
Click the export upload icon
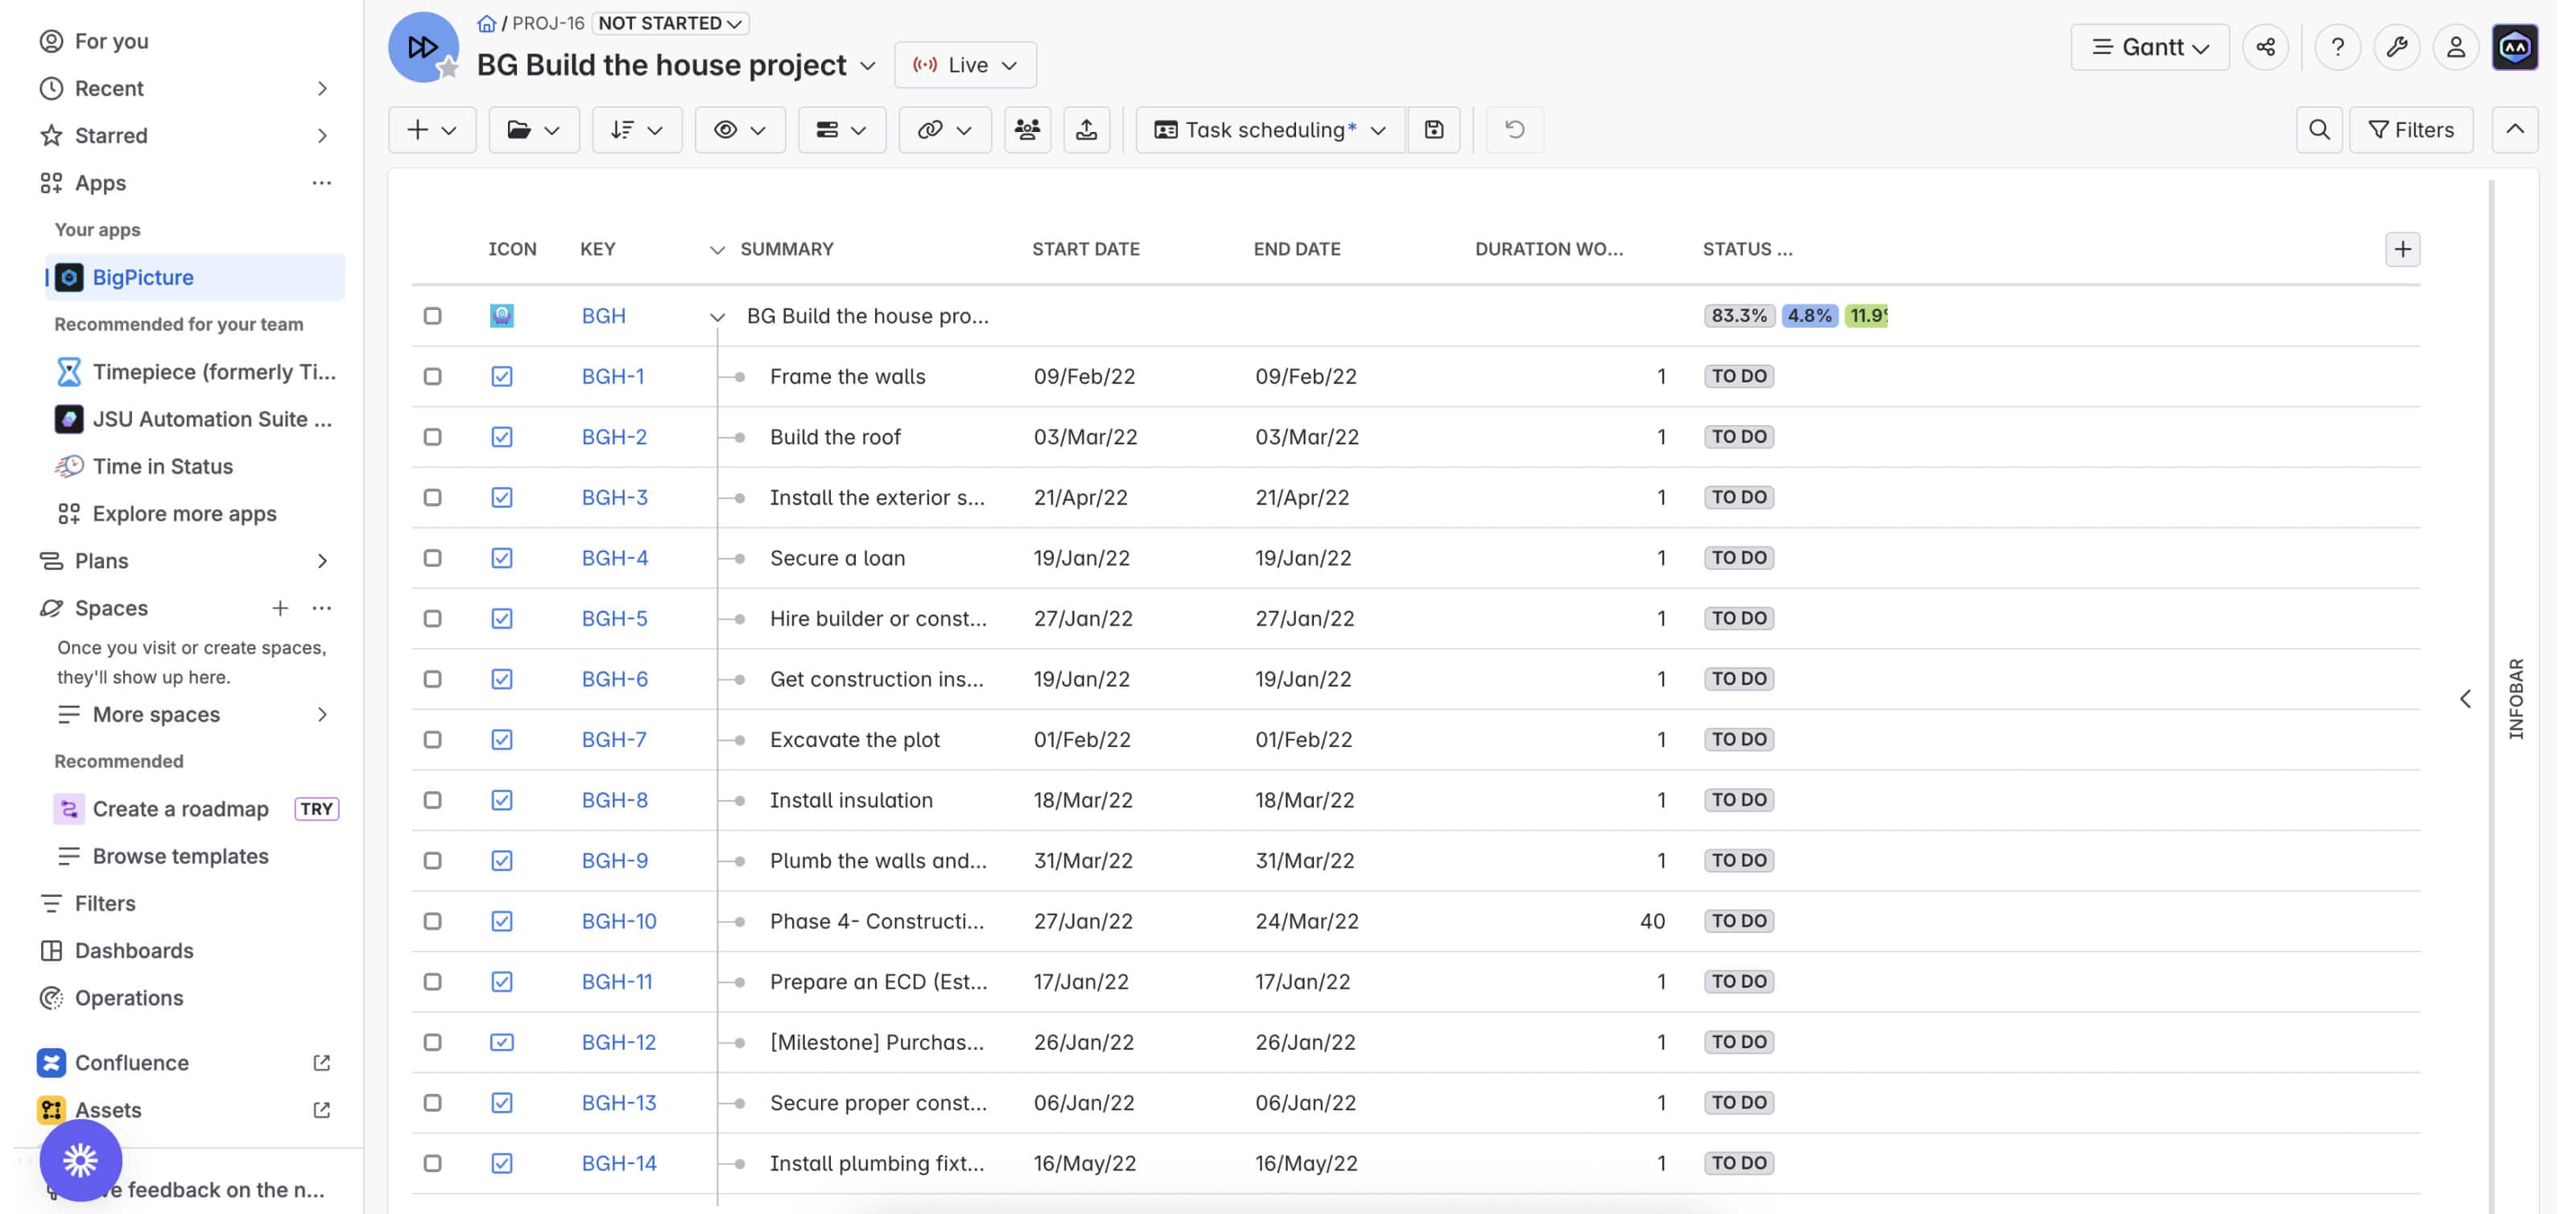point(1086,130)
